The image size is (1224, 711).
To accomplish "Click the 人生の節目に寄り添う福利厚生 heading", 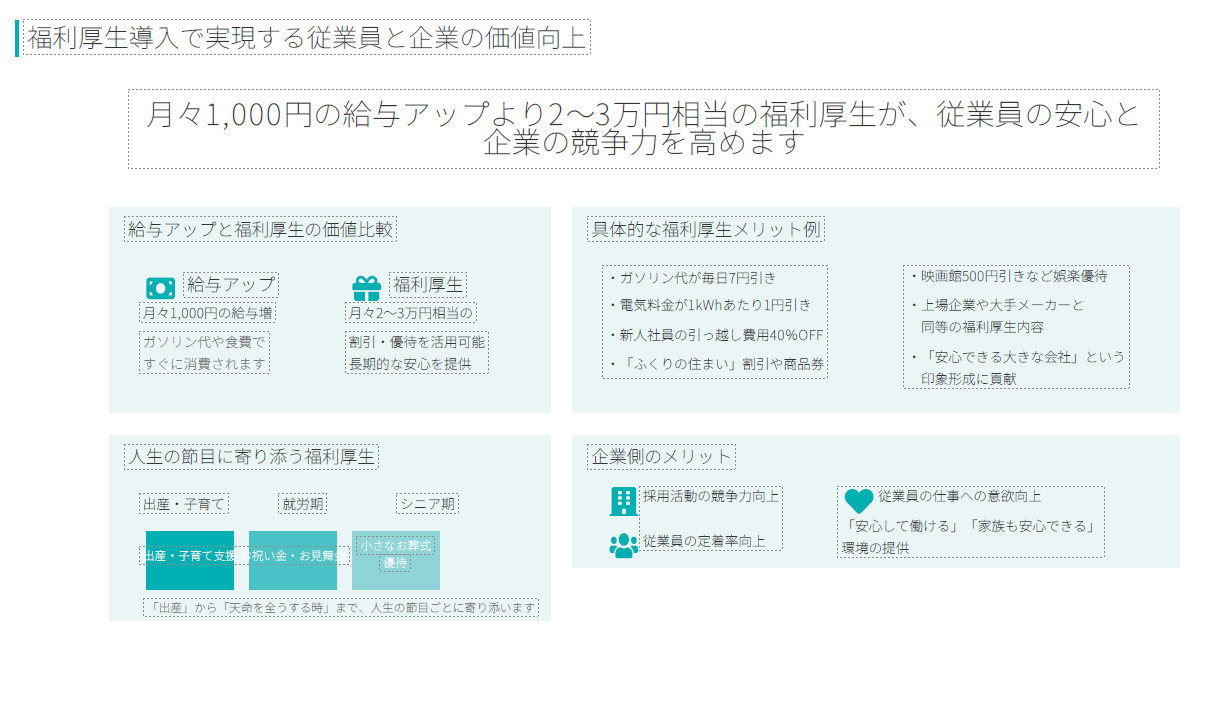I will [251, 457].
